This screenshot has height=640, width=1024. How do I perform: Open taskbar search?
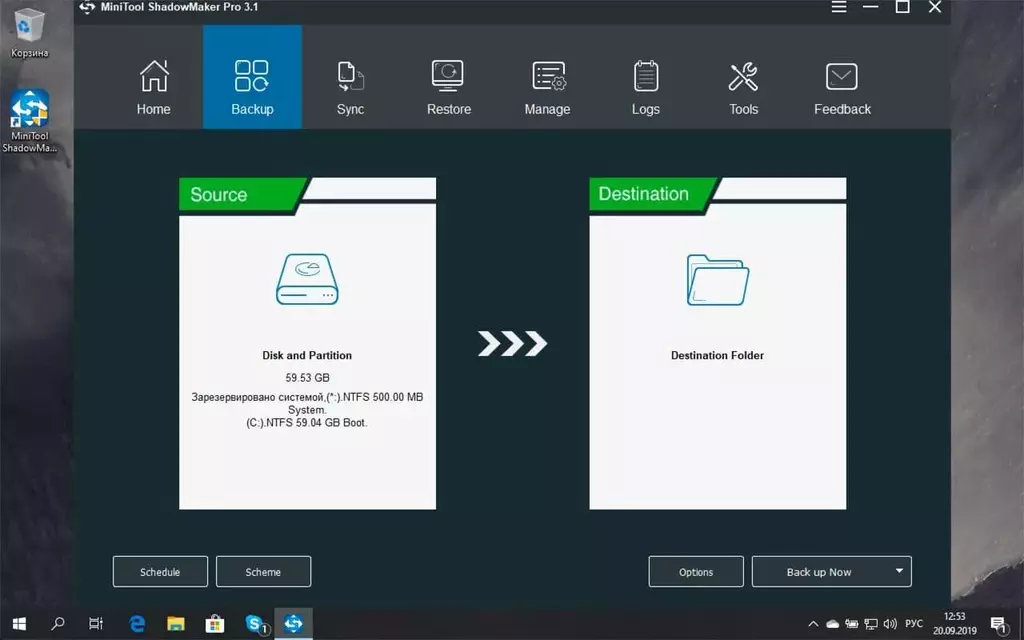57,624
